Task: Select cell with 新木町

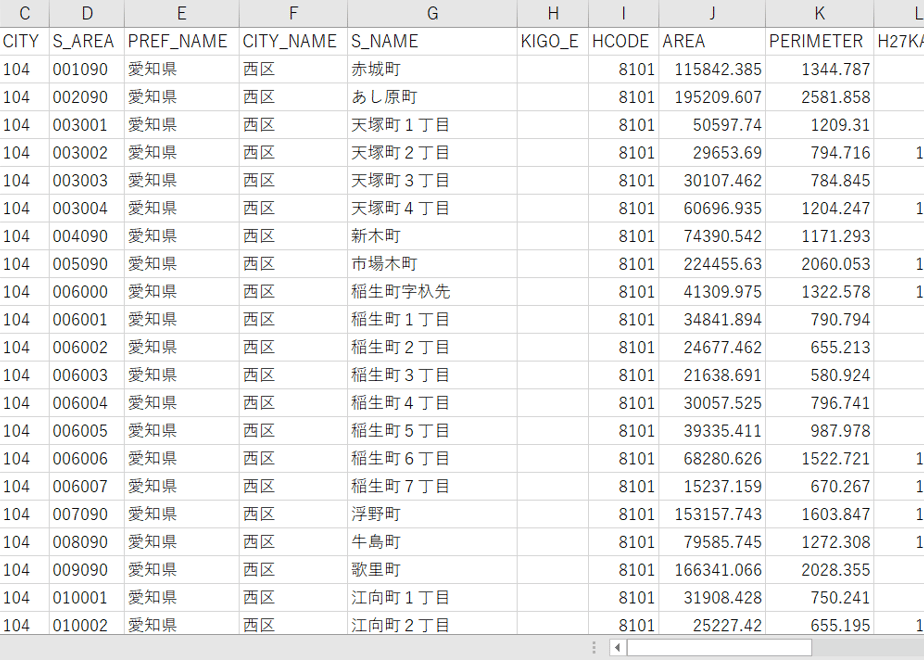Action: 433,236
